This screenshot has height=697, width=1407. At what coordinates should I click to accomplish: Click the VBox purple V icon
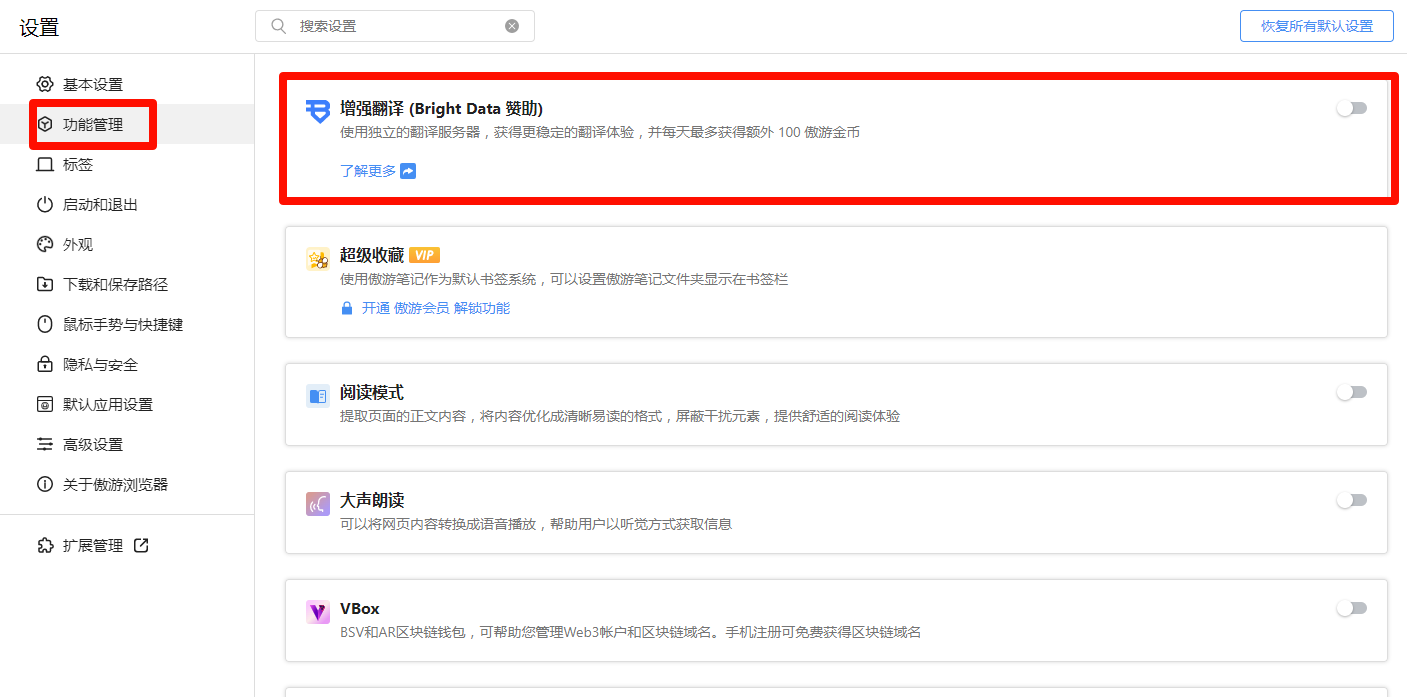coord(317,612)
